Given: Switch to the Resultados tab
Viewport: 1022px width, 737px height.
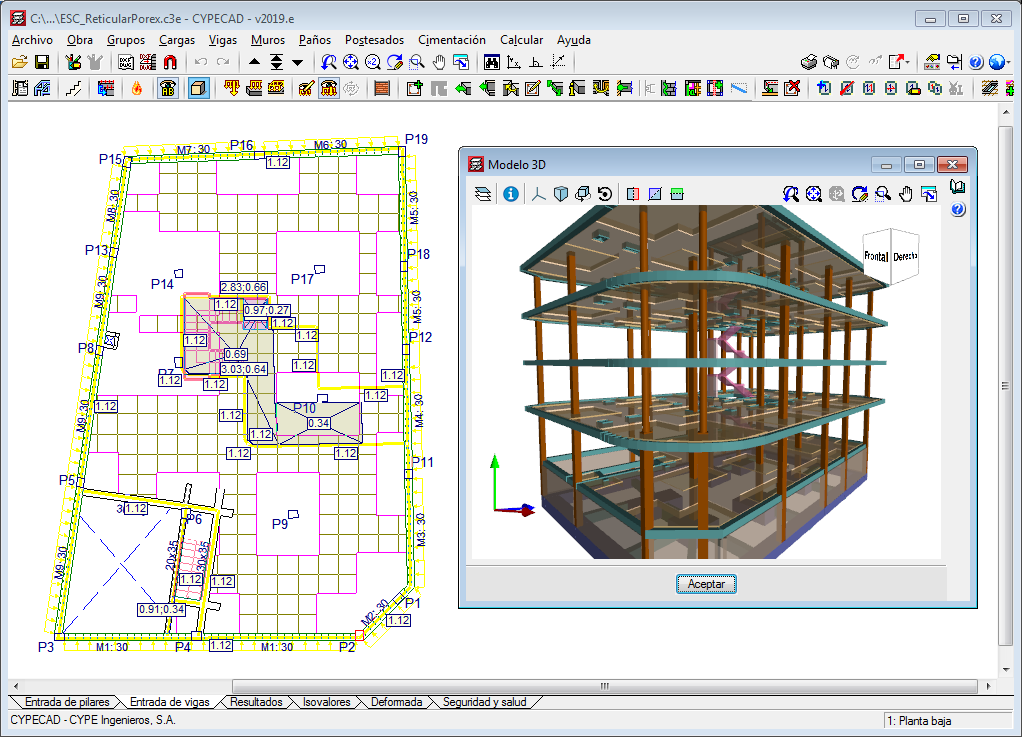Looking at the screenshot, I should click(x=256, y=702).
